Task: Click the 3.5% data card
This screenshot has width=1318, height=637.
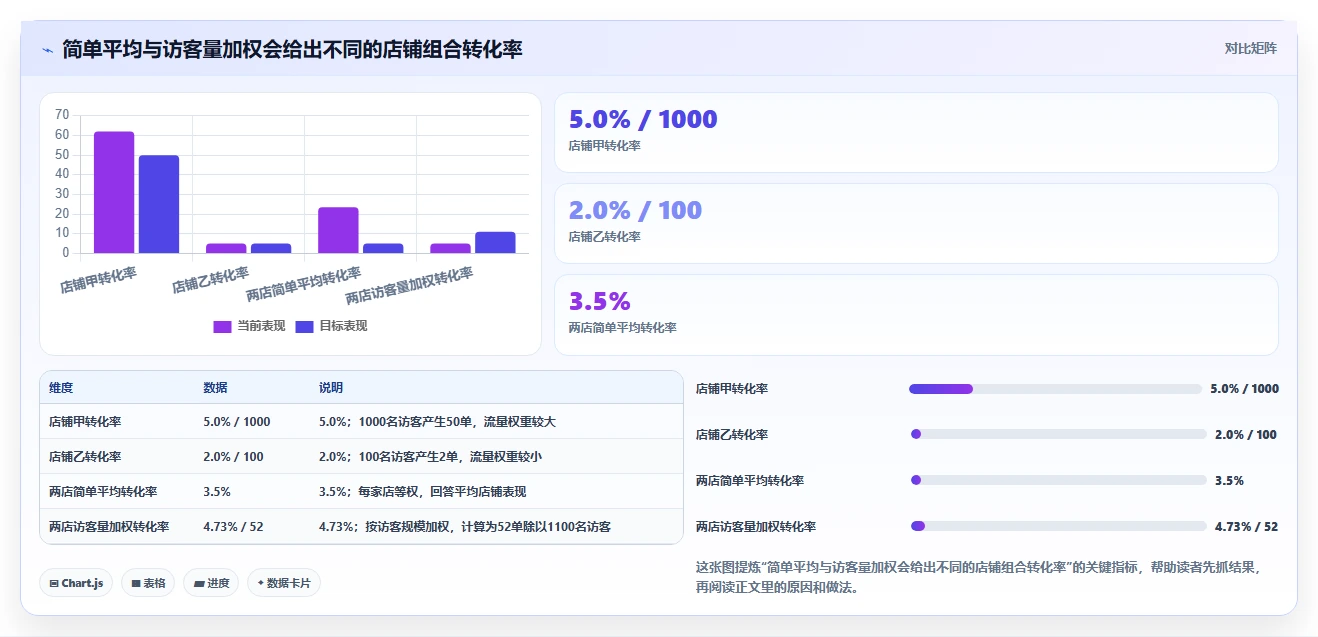Action: click(916, 315)
